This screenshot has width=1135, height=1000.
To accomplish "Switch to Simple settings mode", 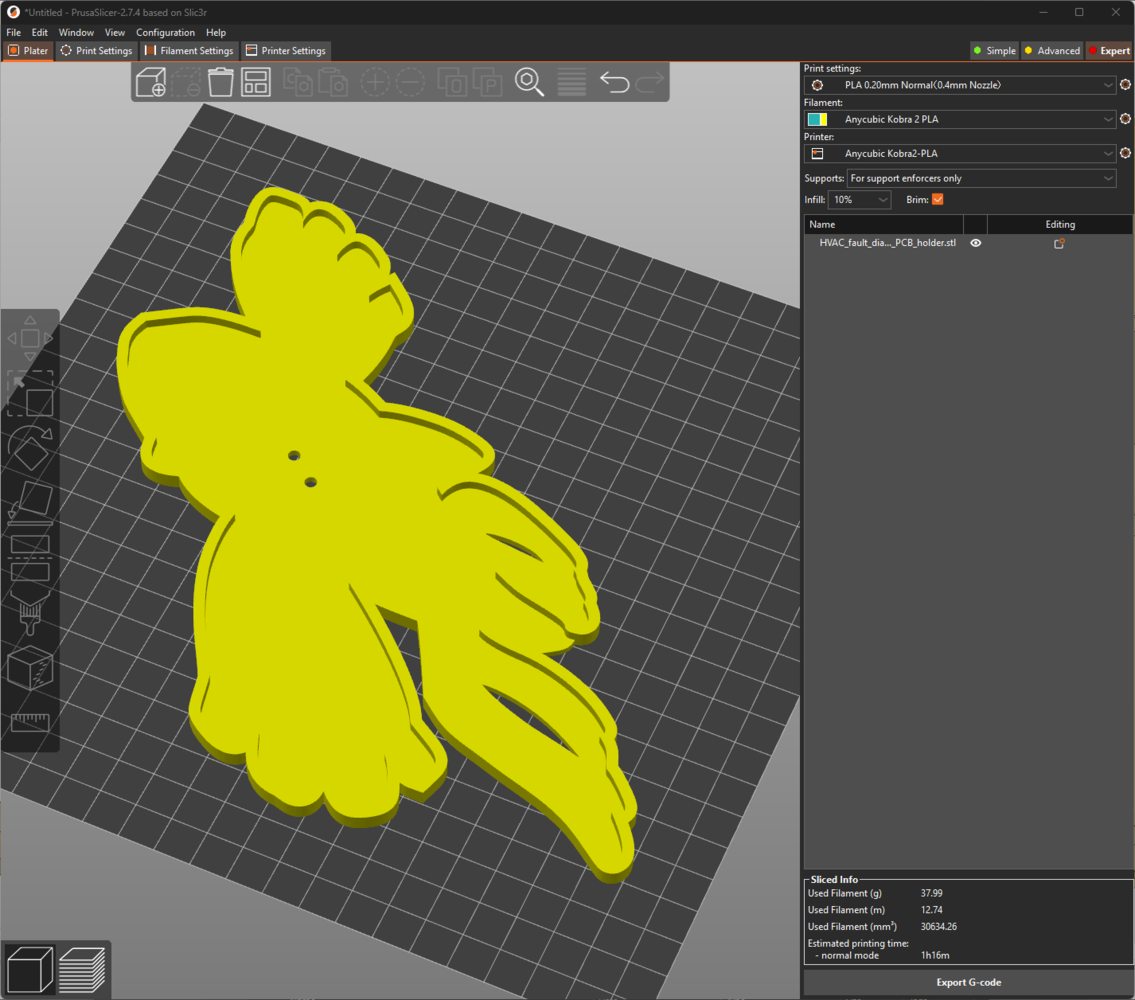I will pyautogui.click(x=994, y=51).
